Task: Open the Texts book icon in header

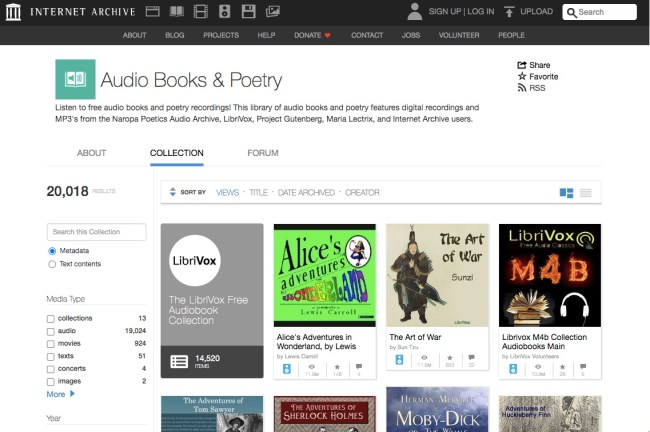Action: [x=177, y=11]
